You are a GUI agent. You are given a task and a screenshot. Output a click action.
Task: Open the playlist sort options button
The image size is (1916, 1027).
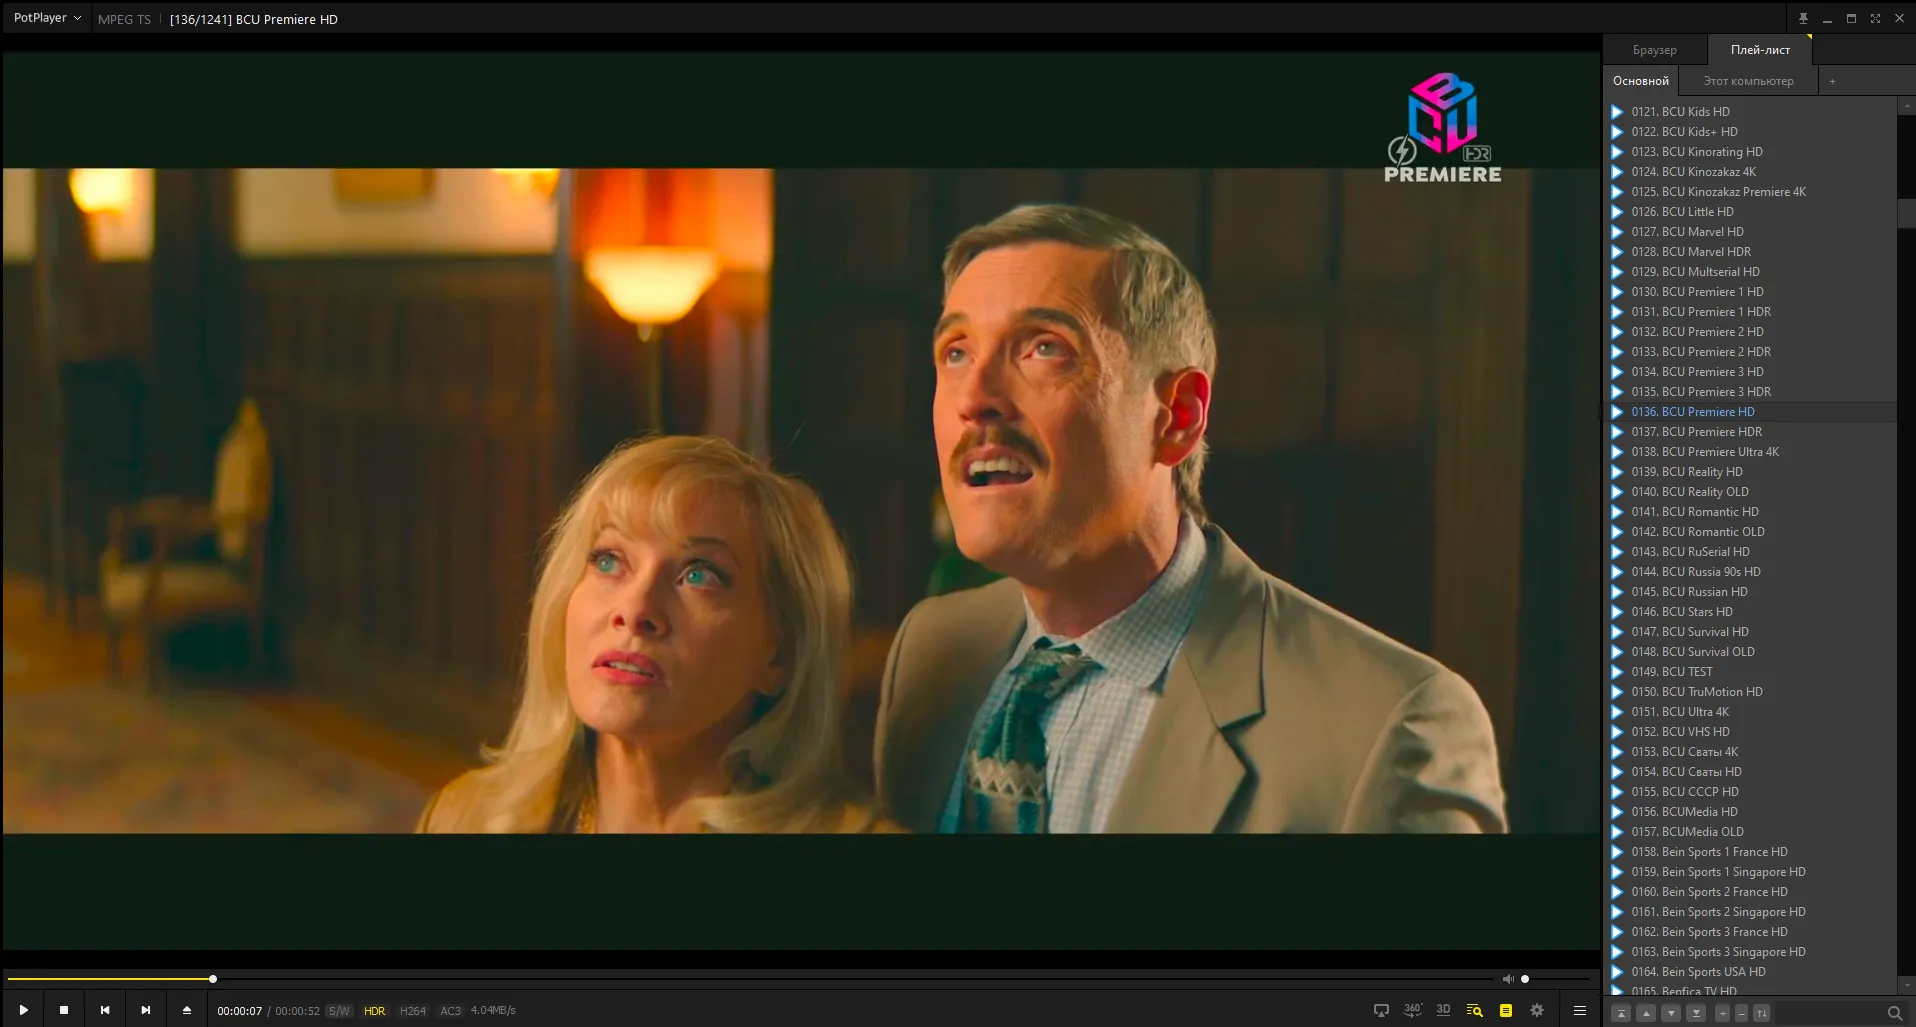tap(1762, 1013)
